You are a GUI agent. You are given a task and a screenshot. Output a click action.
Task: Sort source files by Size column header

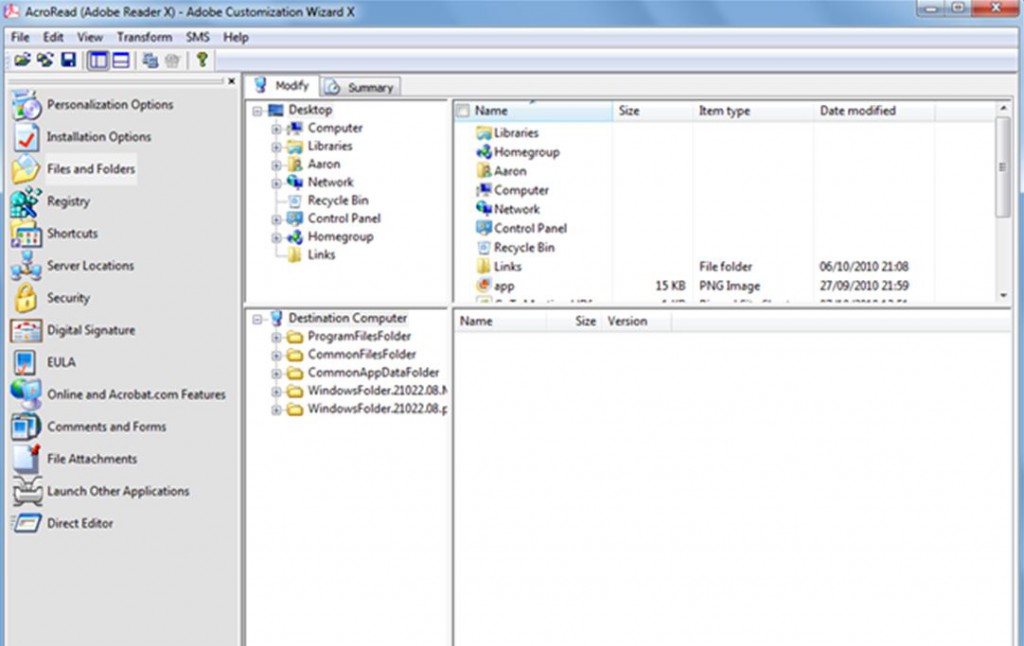(652, 111)
